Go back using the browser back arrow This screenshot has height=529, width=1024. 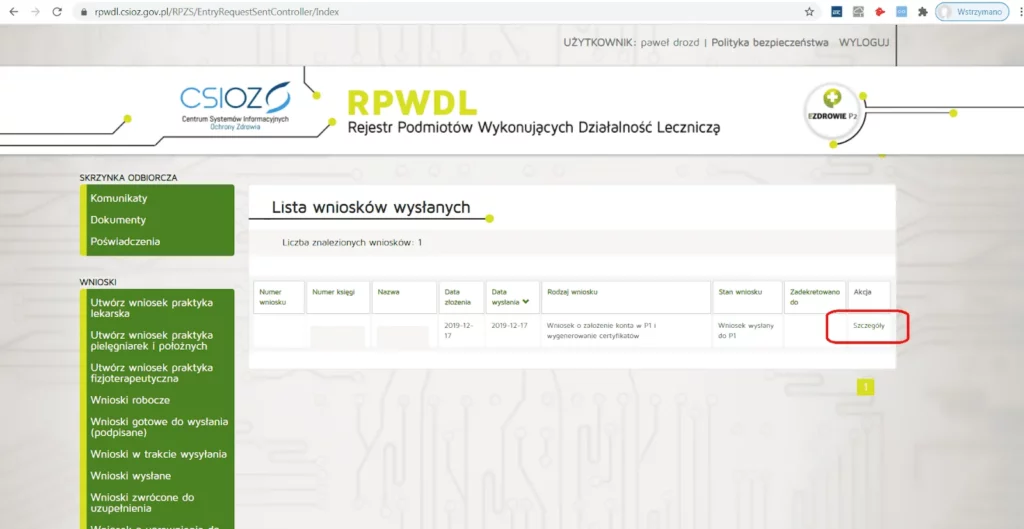[x=13, y=12]
